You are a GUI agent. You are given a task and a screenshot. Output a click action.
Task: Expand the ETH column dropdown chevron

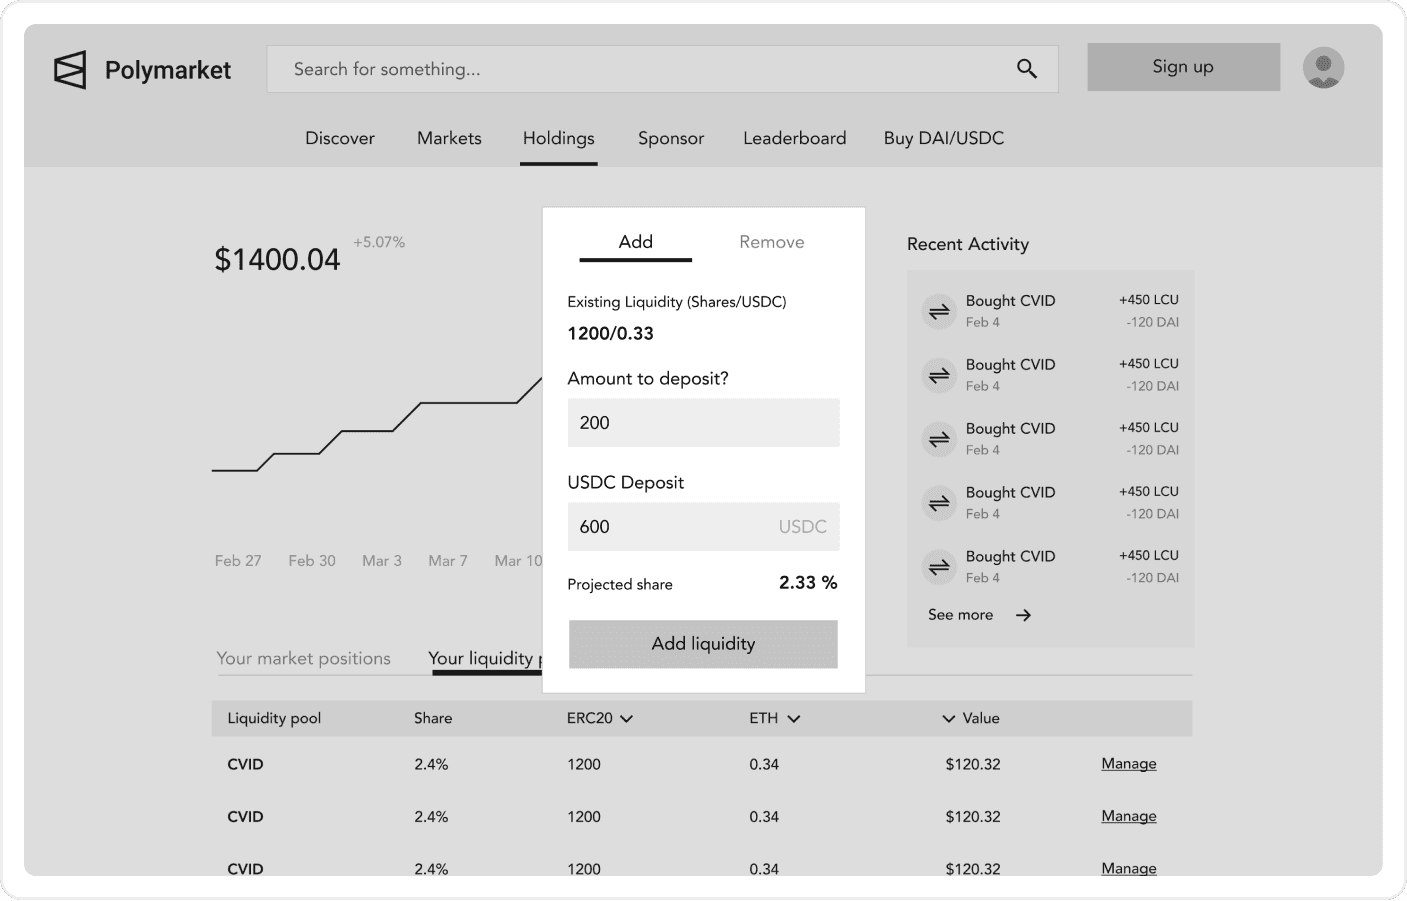coord(794,719)
